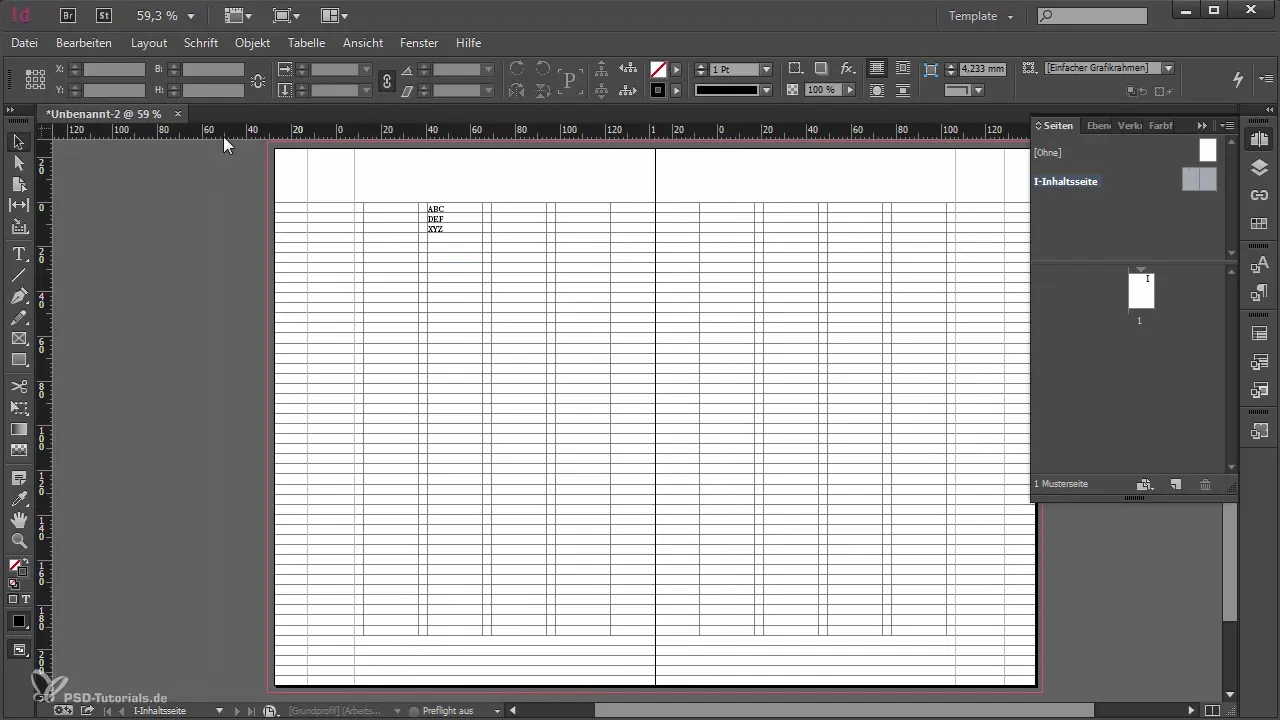The image size is (1280, 720).
Task: Toggle formatting affects container button
Action: (13, 599)
